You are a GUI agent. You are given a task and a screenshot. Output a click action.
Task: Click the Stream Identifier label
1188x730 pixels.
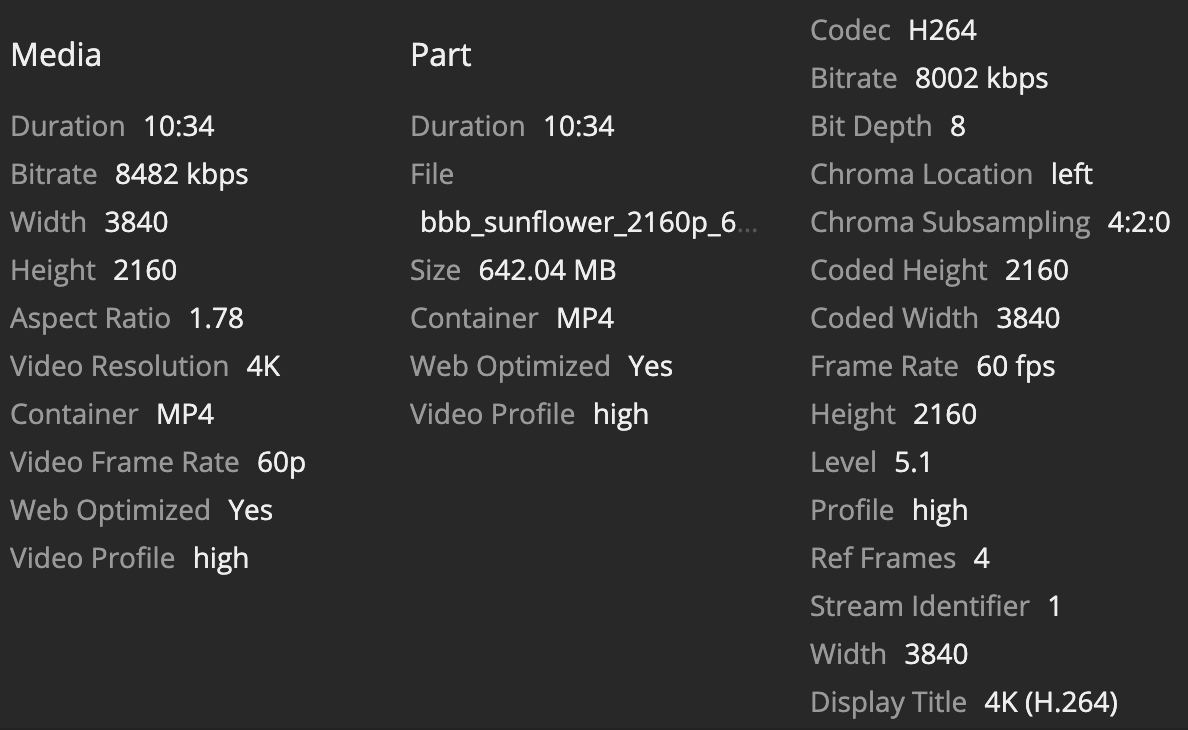[919, 606]
